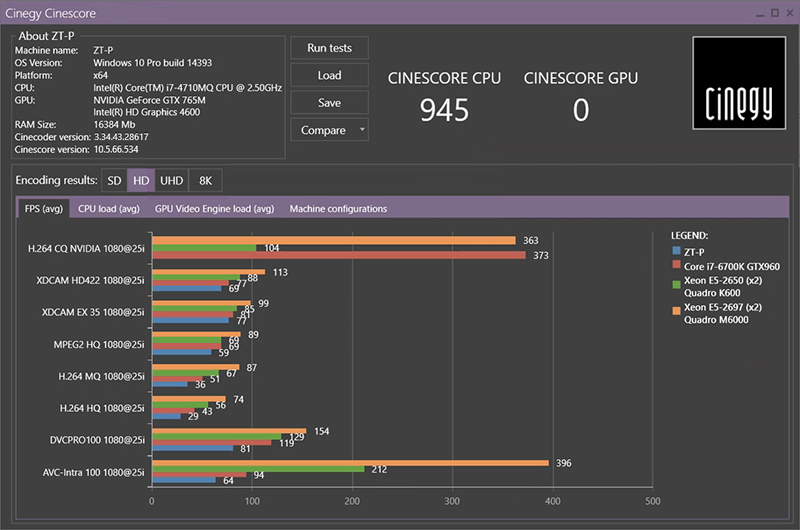Click the Cinecoder version 3.34.43.28617
The image size is (800, 530).
[121, 137]
